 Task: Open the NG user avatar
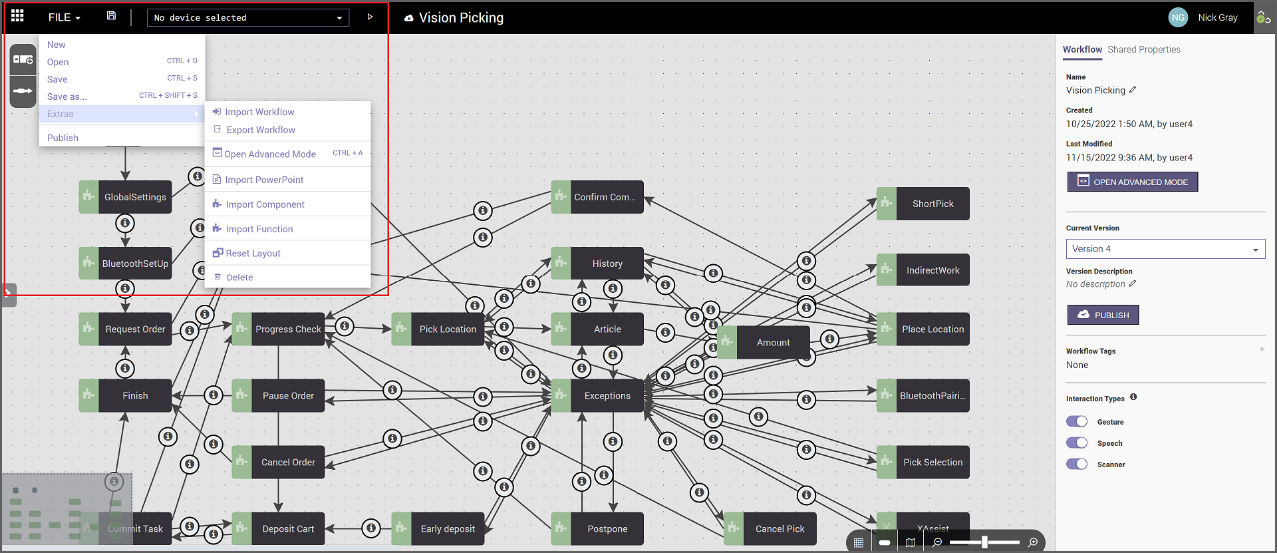tap(1179, 17)
